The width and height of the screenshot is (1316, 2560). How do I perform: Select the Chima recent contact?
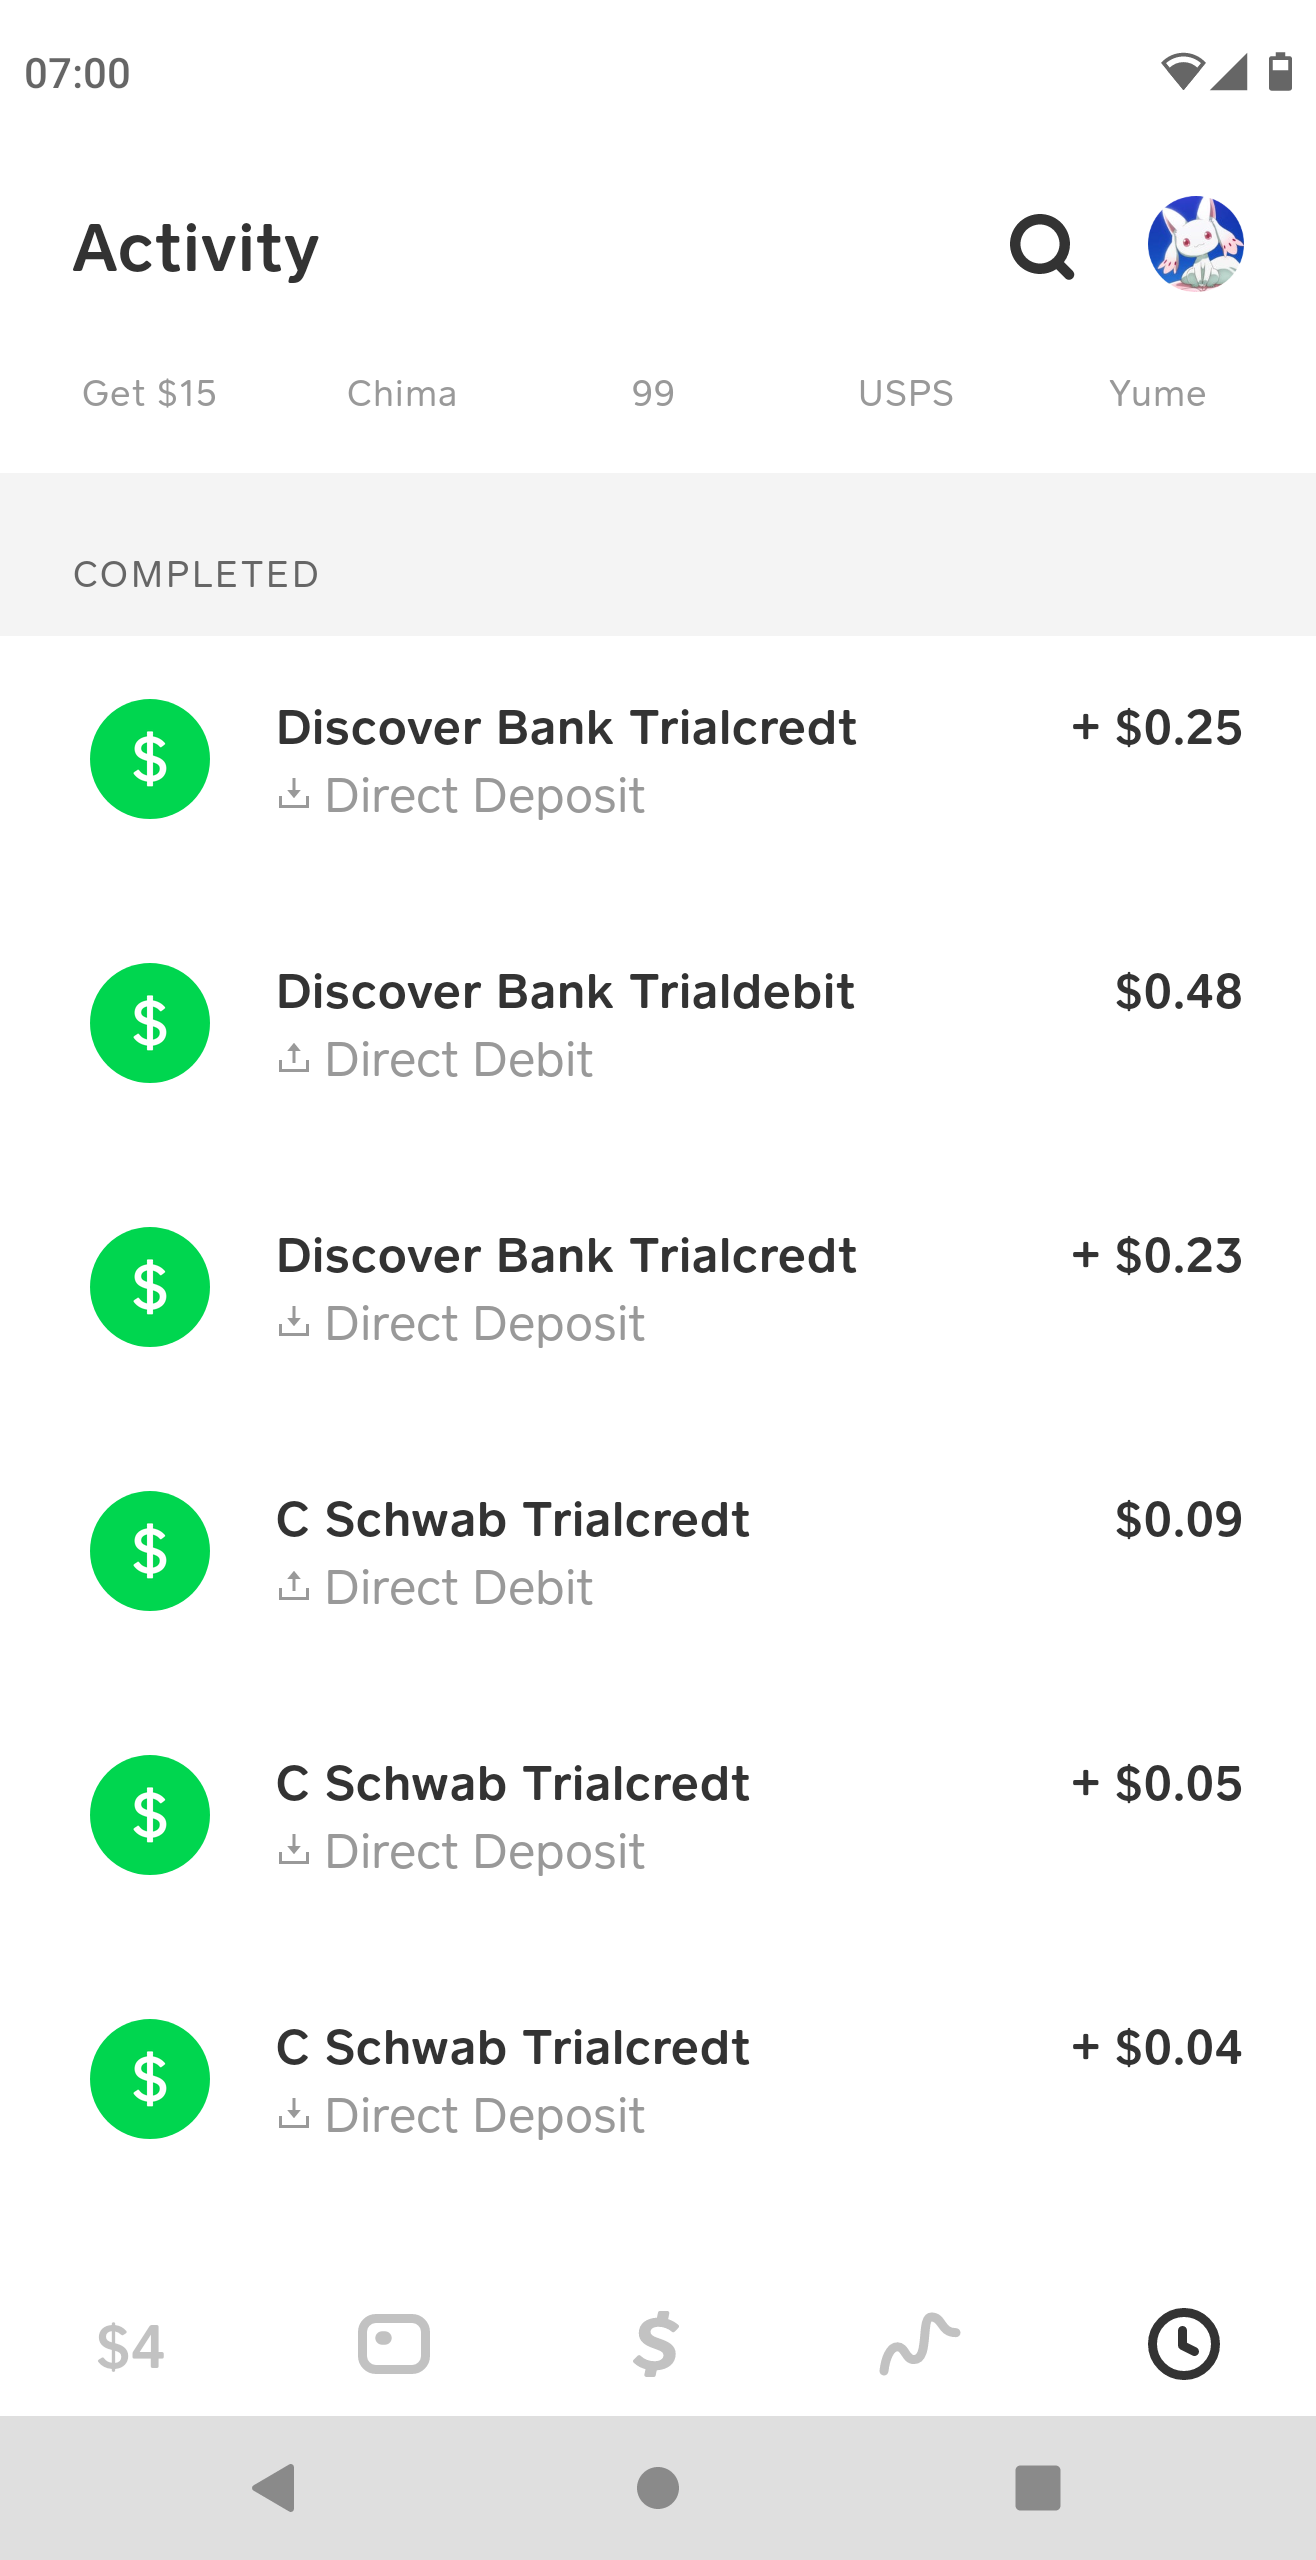402,394
